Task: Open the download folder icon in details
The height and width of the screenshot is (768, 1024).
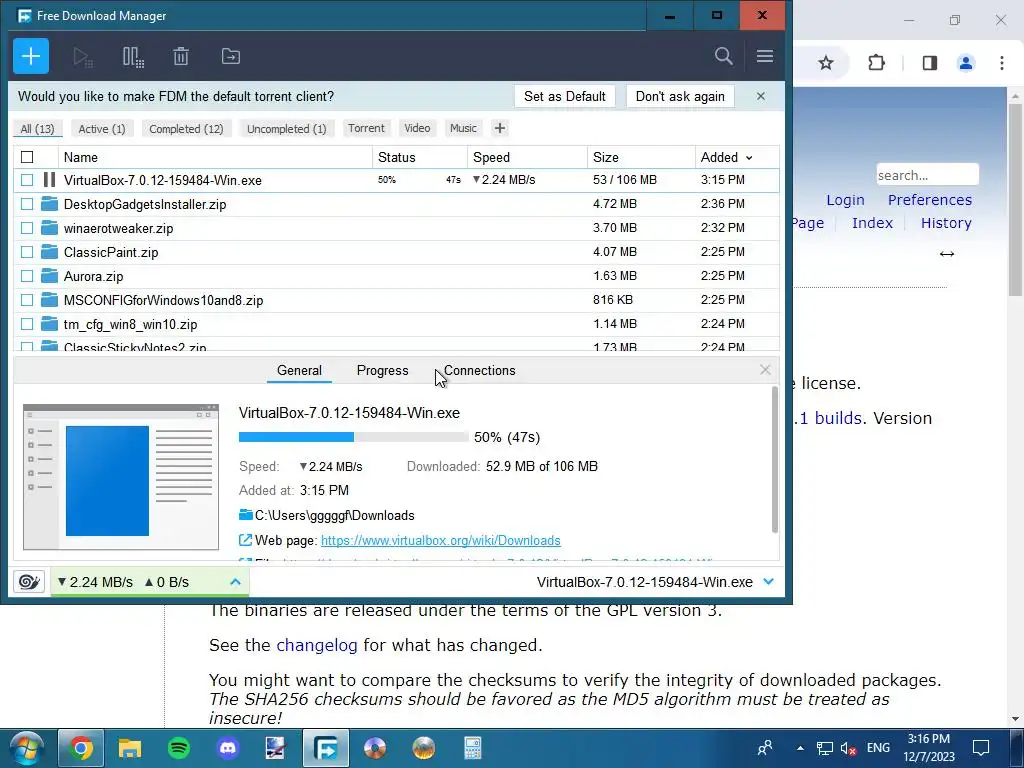Action: pyautogui.click(x=246, y=515)
